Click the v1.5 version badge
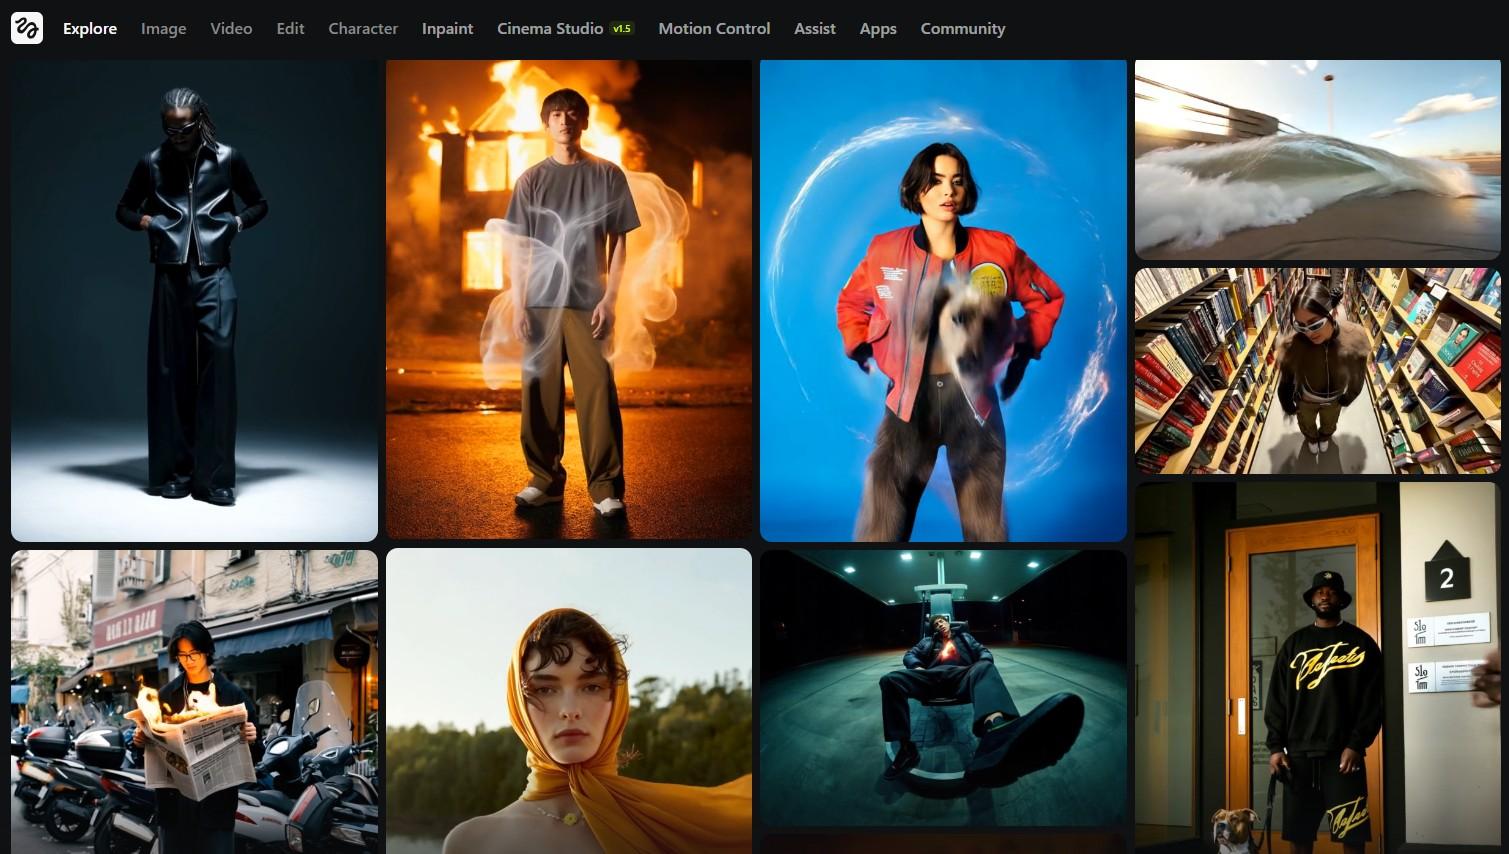This screenshot has height=854, width=1509. tap(622, 29)
